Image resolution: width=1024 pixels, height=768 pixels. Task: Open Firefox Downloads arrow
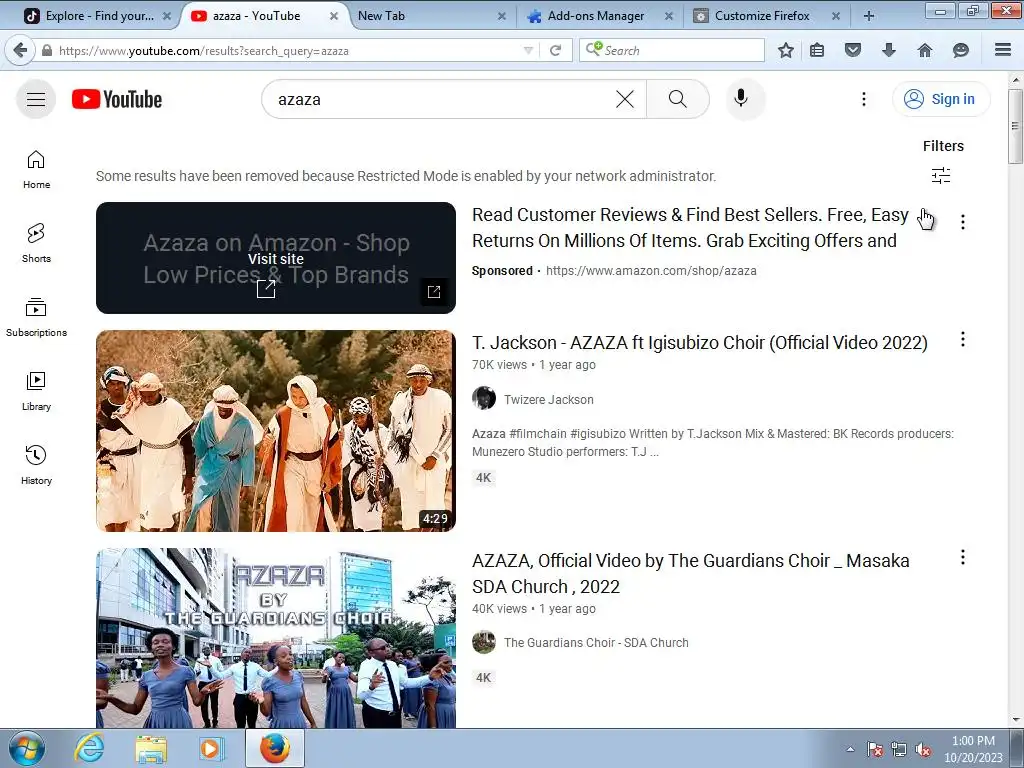click(x=889, y=50)
